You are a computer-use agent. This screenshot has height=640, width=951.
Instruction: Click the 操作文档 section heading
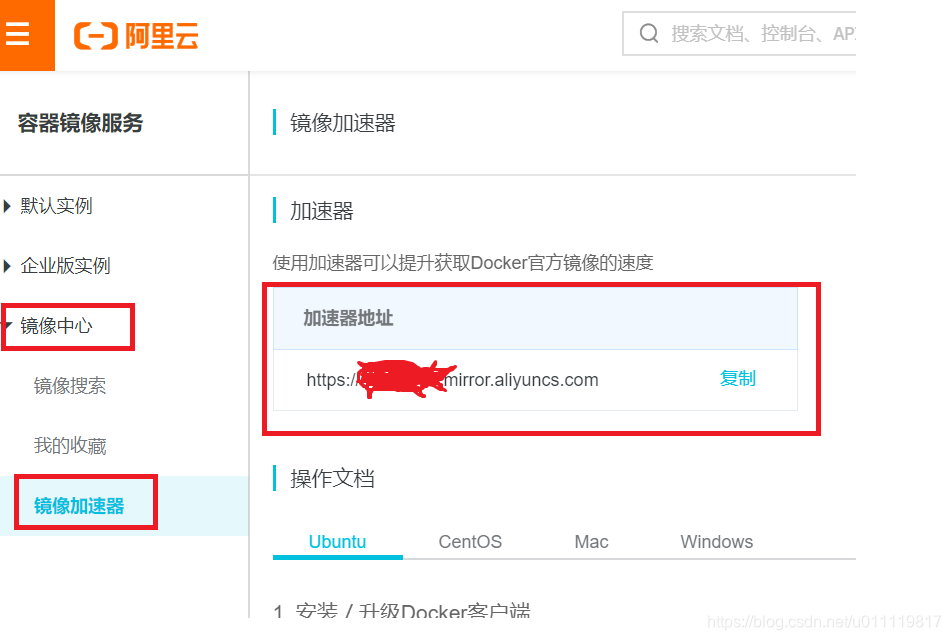(x=332, y=479)
